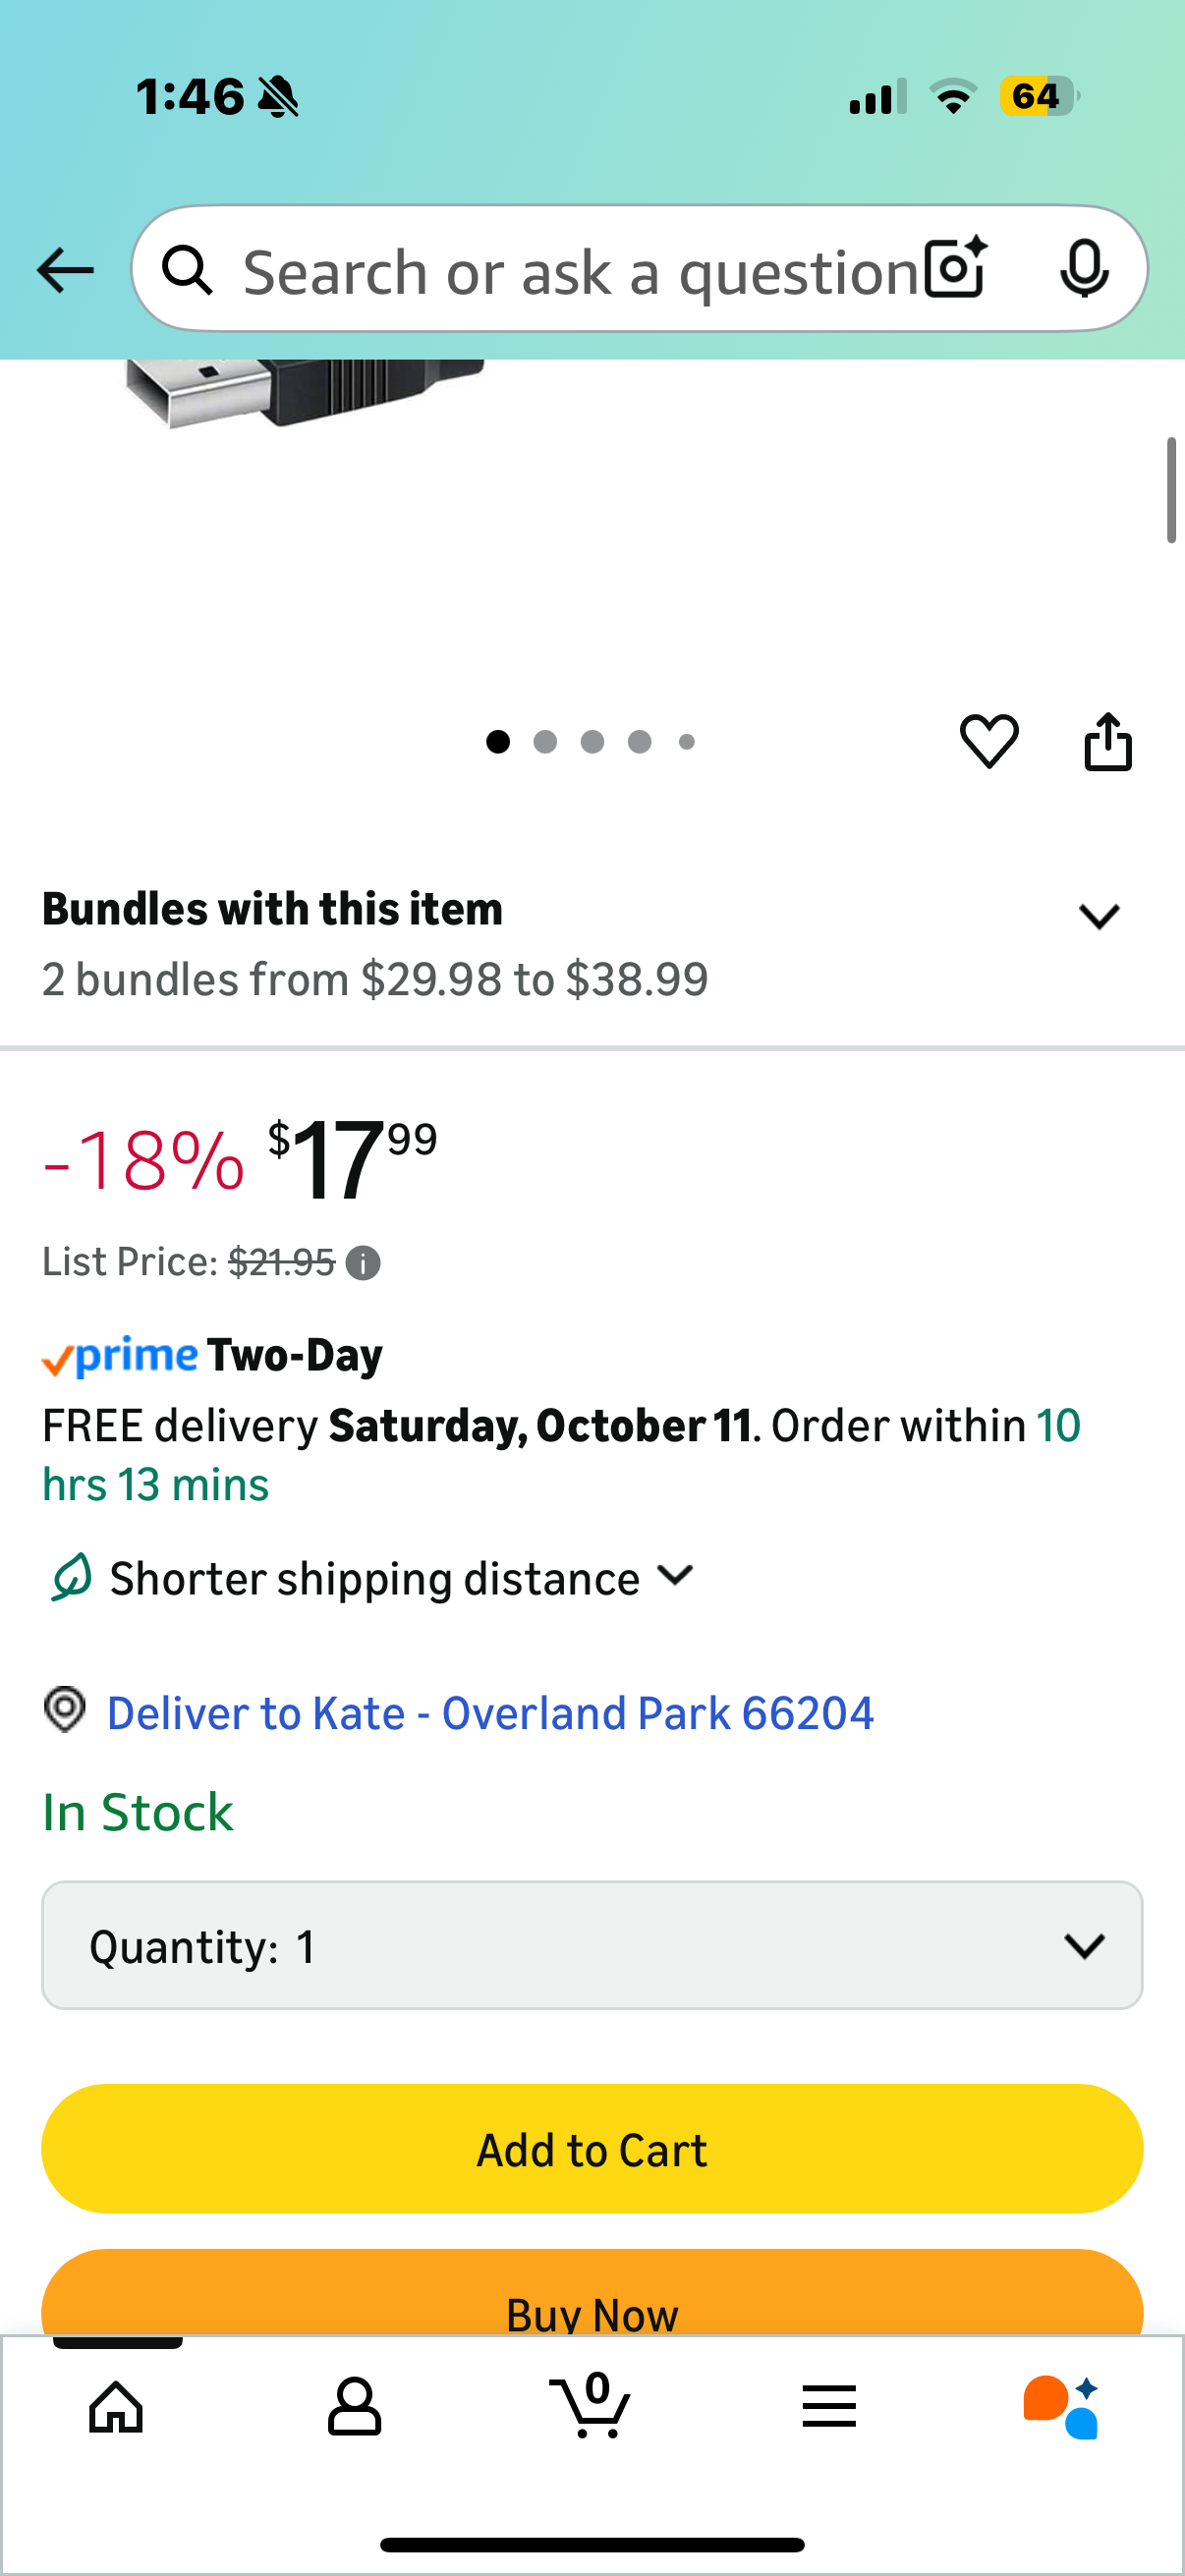Image resolution: width=1185 pixels, height=2576 pixels.
Task: Open the Rufus AI assistant icon
Action: [x=1061, y=2407]
